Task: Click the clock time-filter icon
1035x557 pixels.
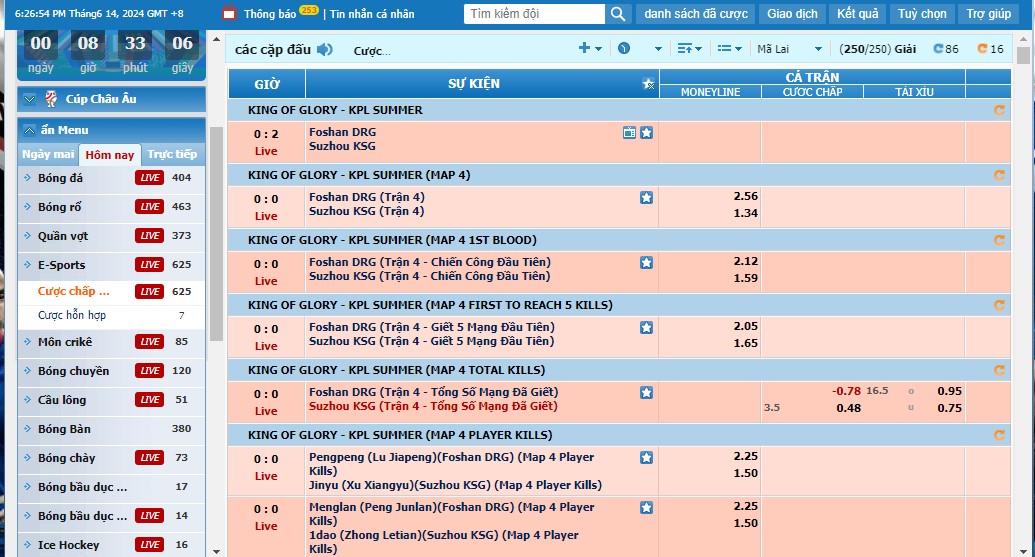Action: point(624,48)
